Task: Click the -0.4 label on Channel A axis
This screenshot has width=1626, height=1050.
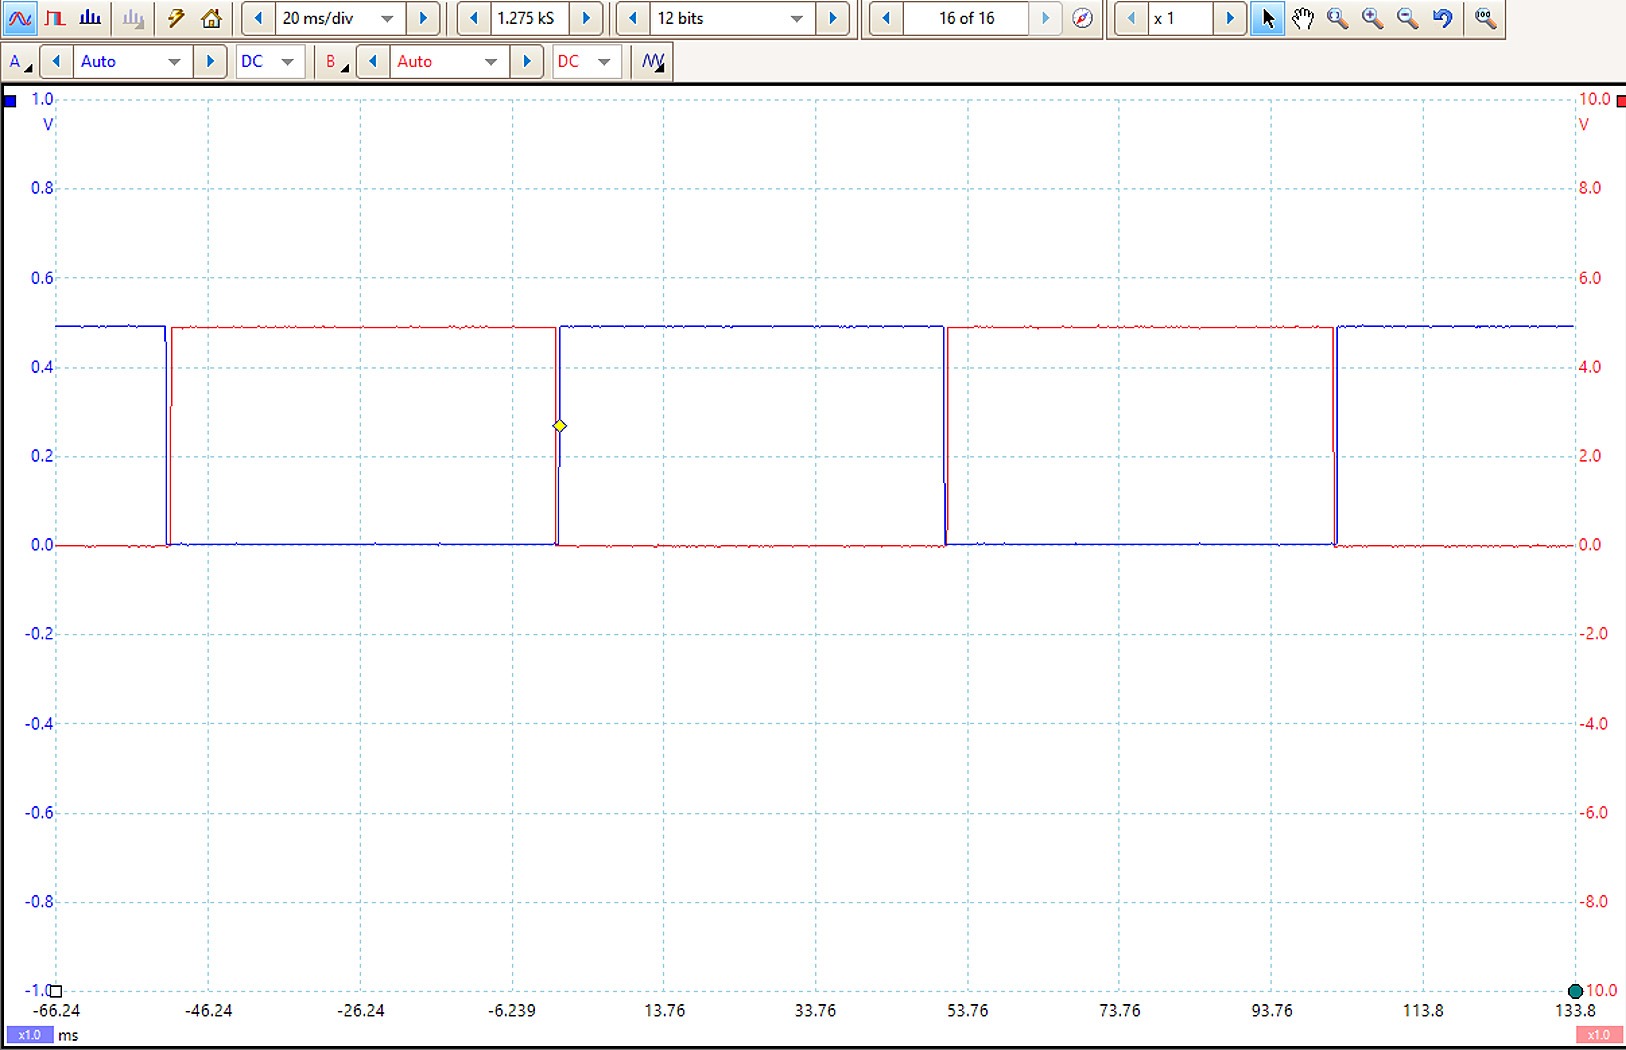Action: tap(39, 724)
